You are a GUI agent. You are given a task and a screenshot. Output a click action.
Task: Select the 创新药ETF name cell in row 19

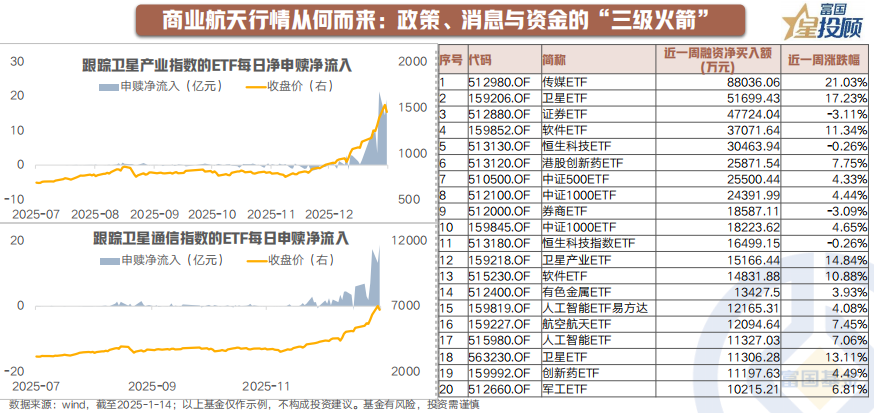598,372
